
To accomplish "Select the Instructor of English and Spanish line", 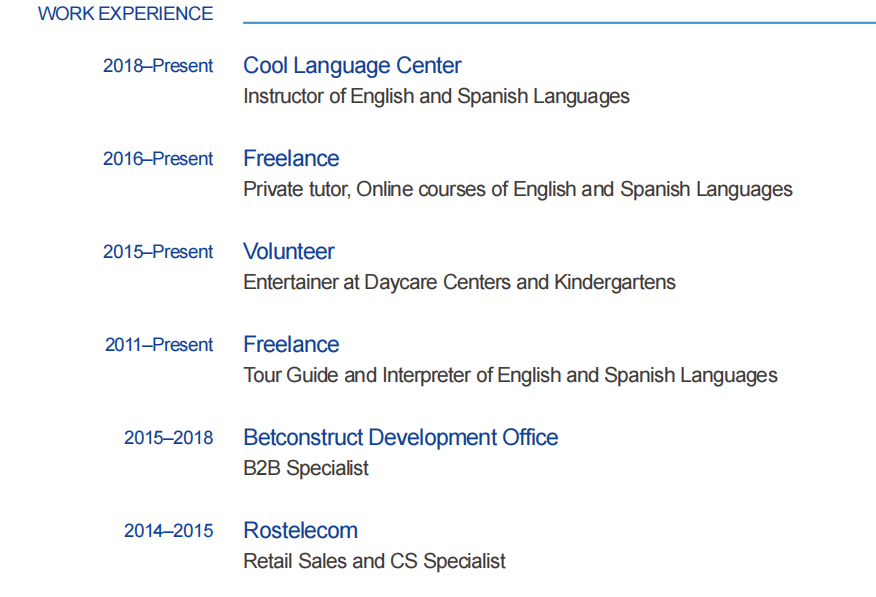I will click(436, 97).
